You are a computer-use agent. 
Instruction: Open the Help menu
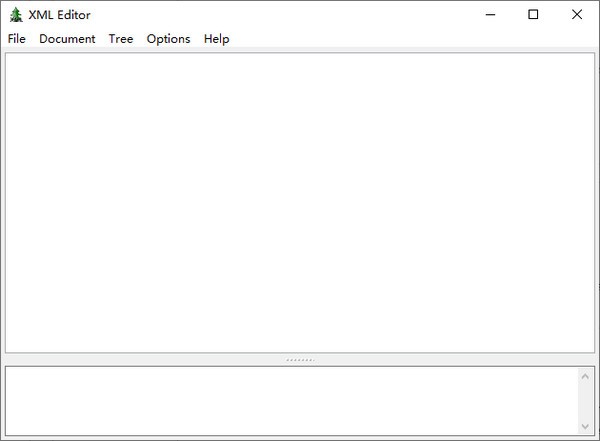click(216, 39)
